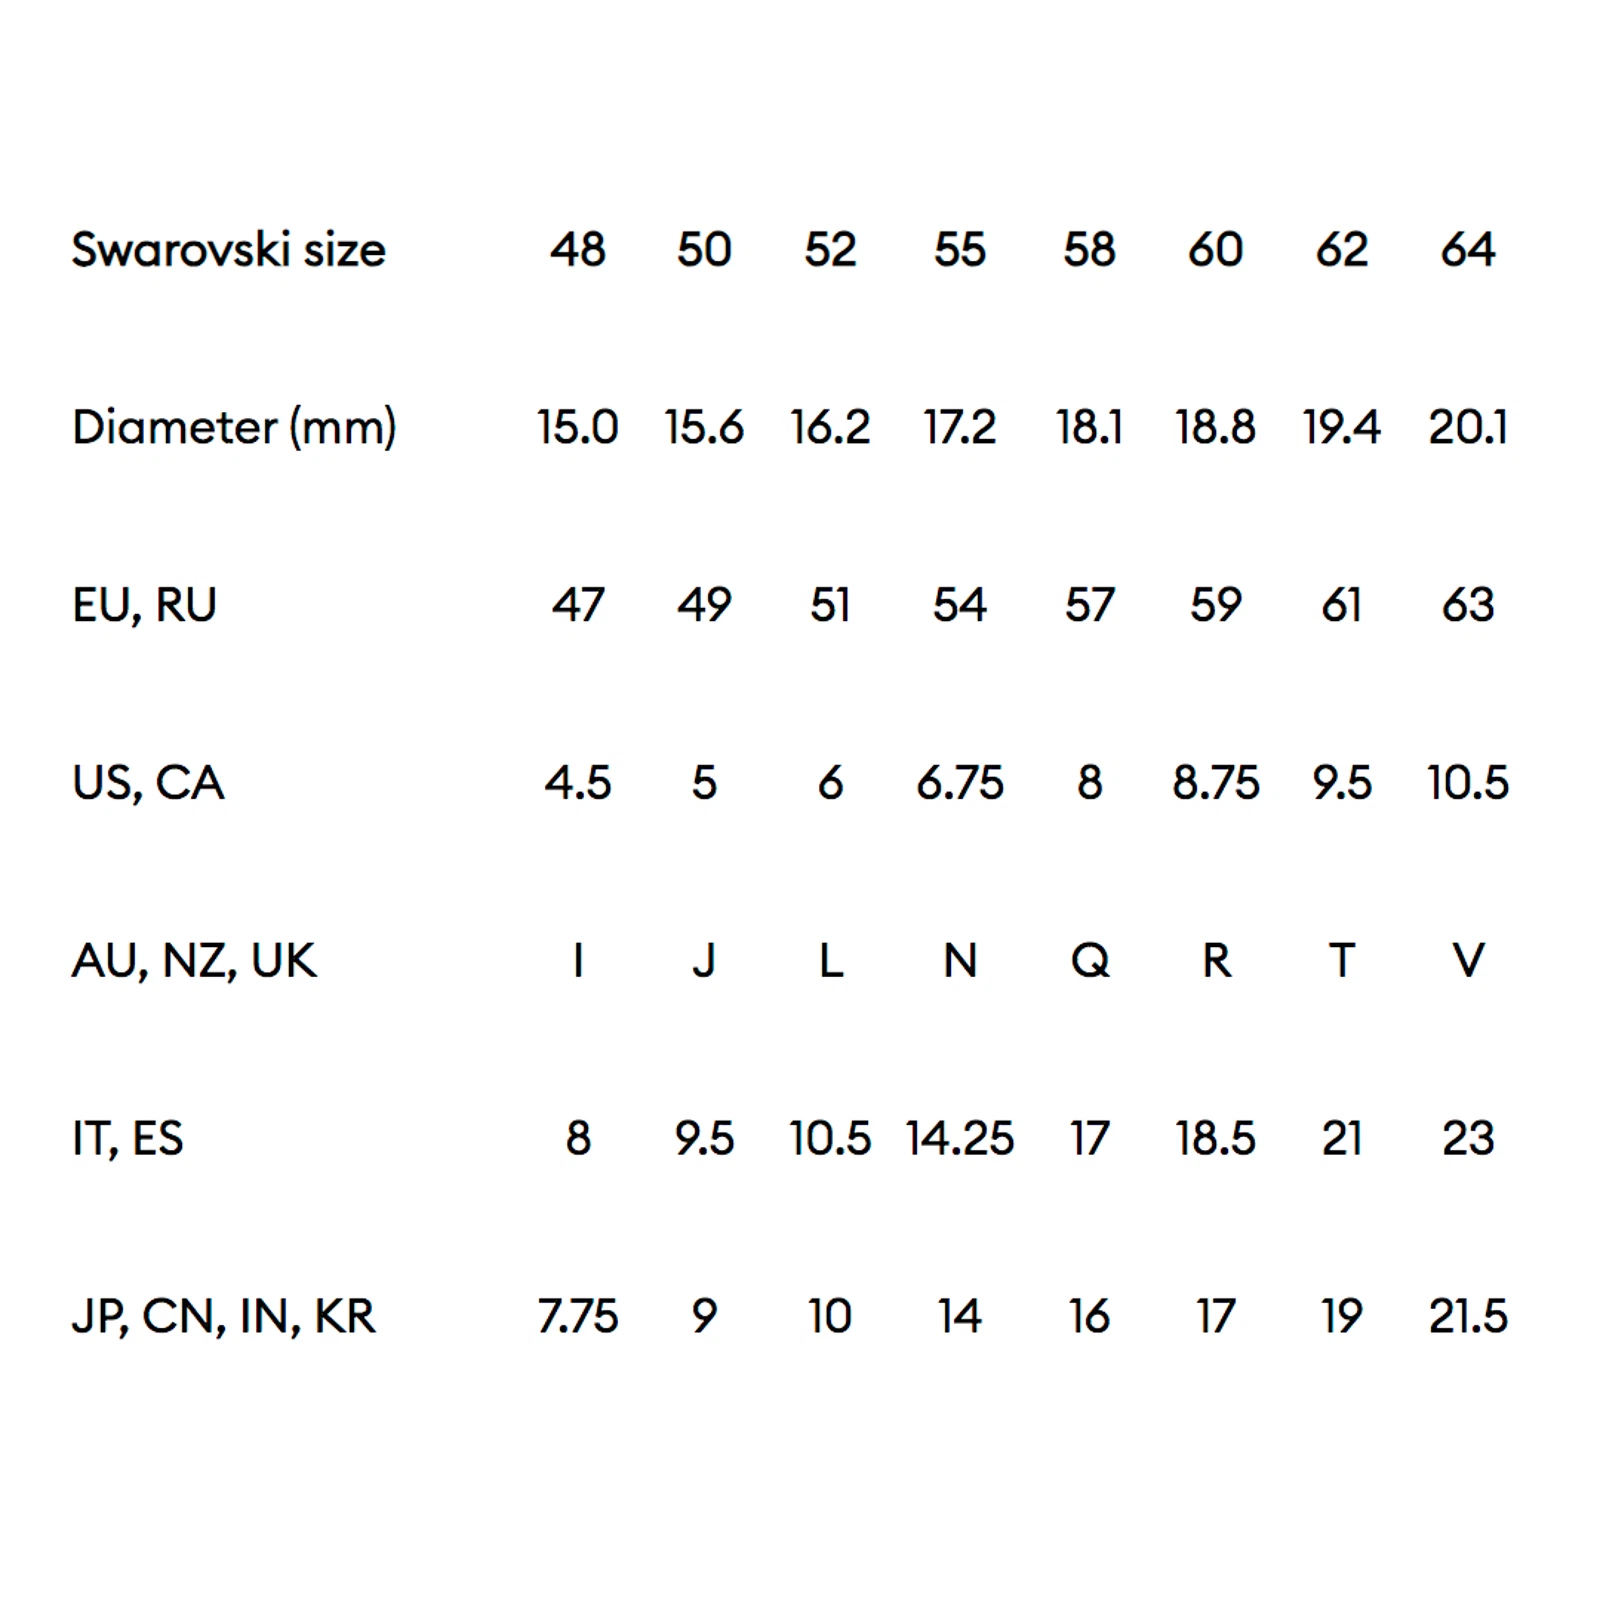
Task: Click US size 8.75 value
Action: (1216, 783)
